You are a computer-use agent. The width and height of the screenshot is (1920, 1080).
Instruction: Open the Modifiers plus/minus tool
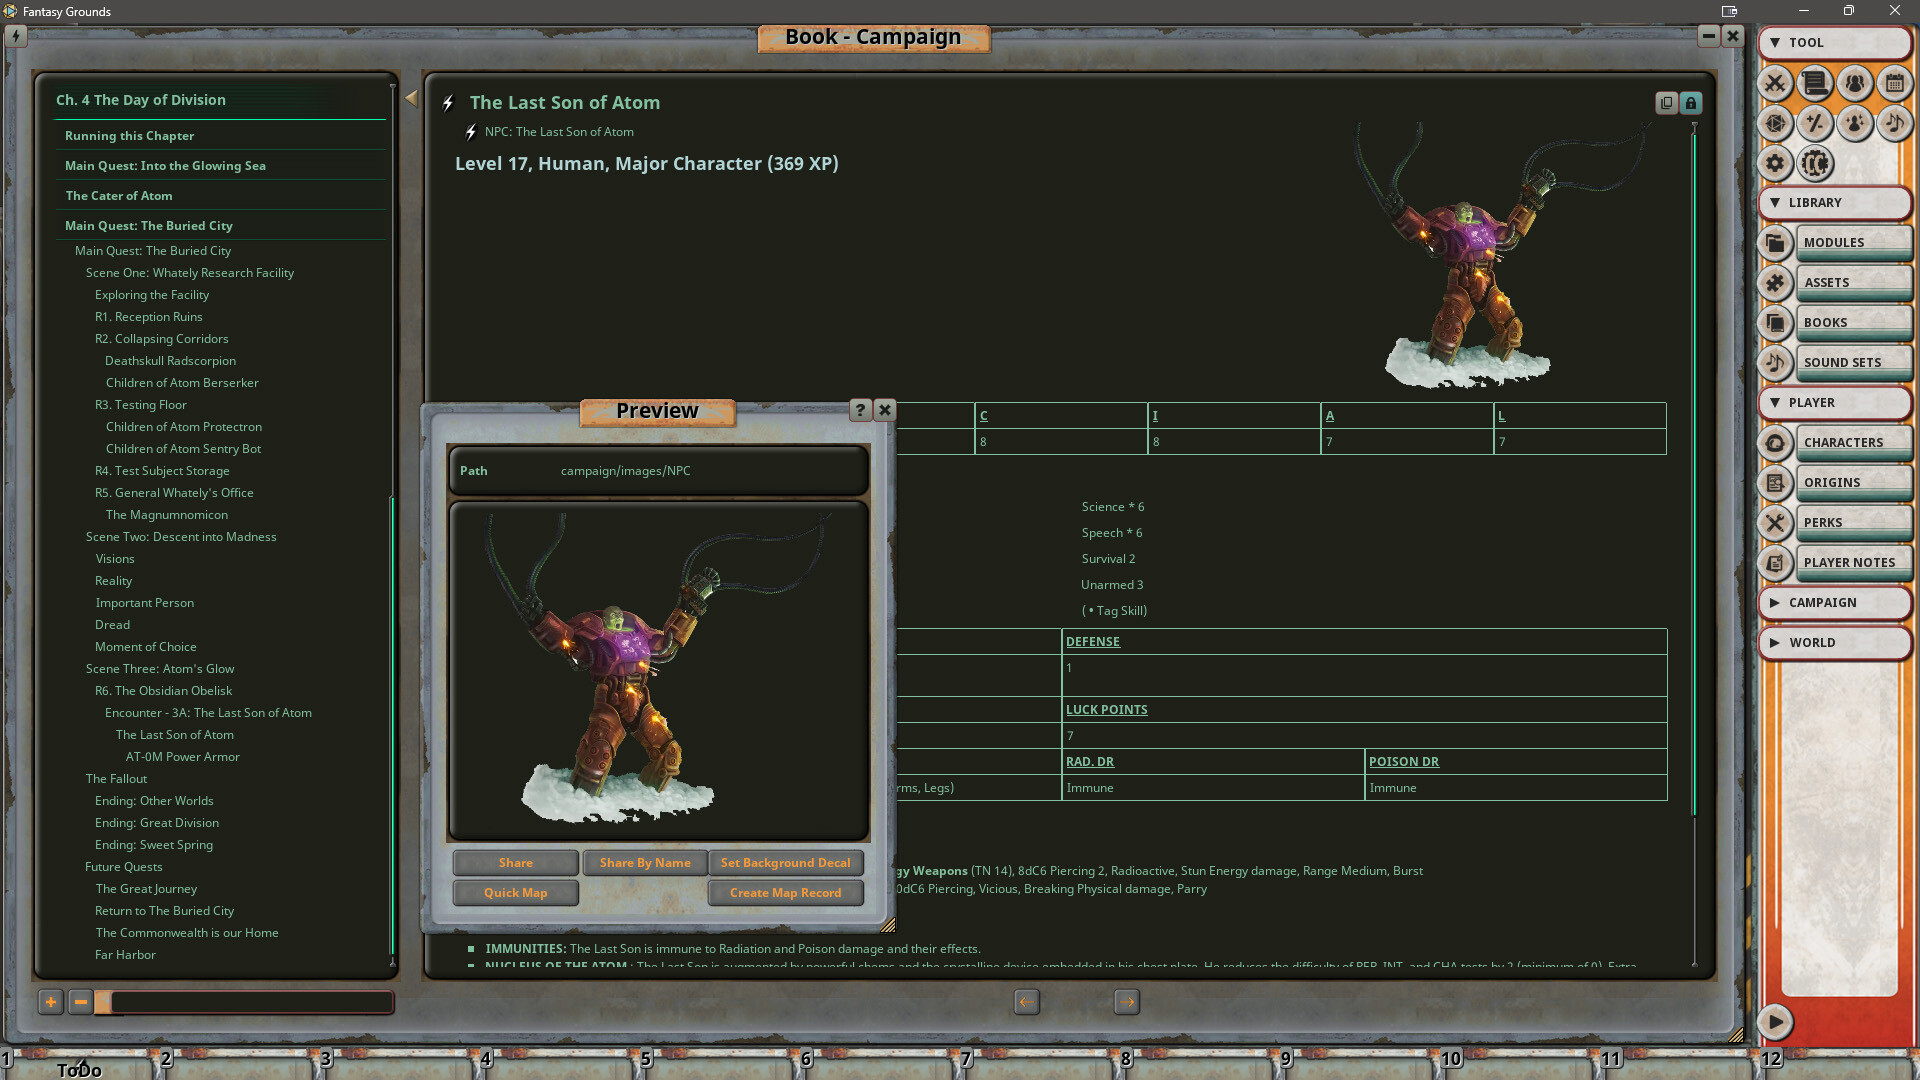[x=1815, y=124]
